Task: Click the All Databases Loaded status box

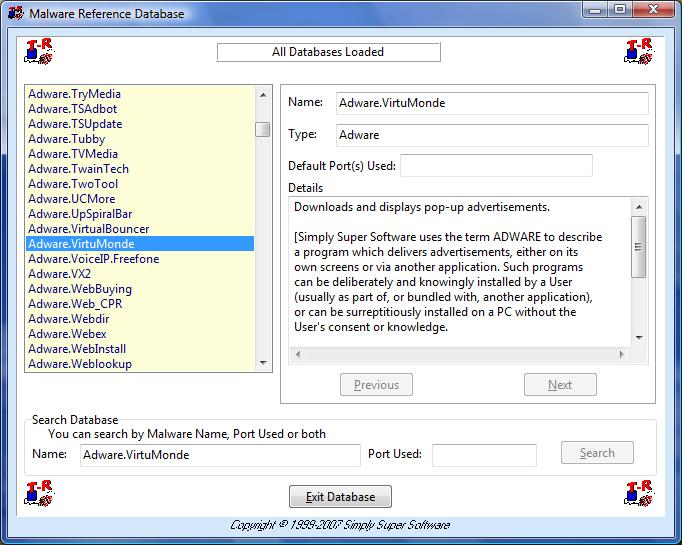Action: pos(328,52)
